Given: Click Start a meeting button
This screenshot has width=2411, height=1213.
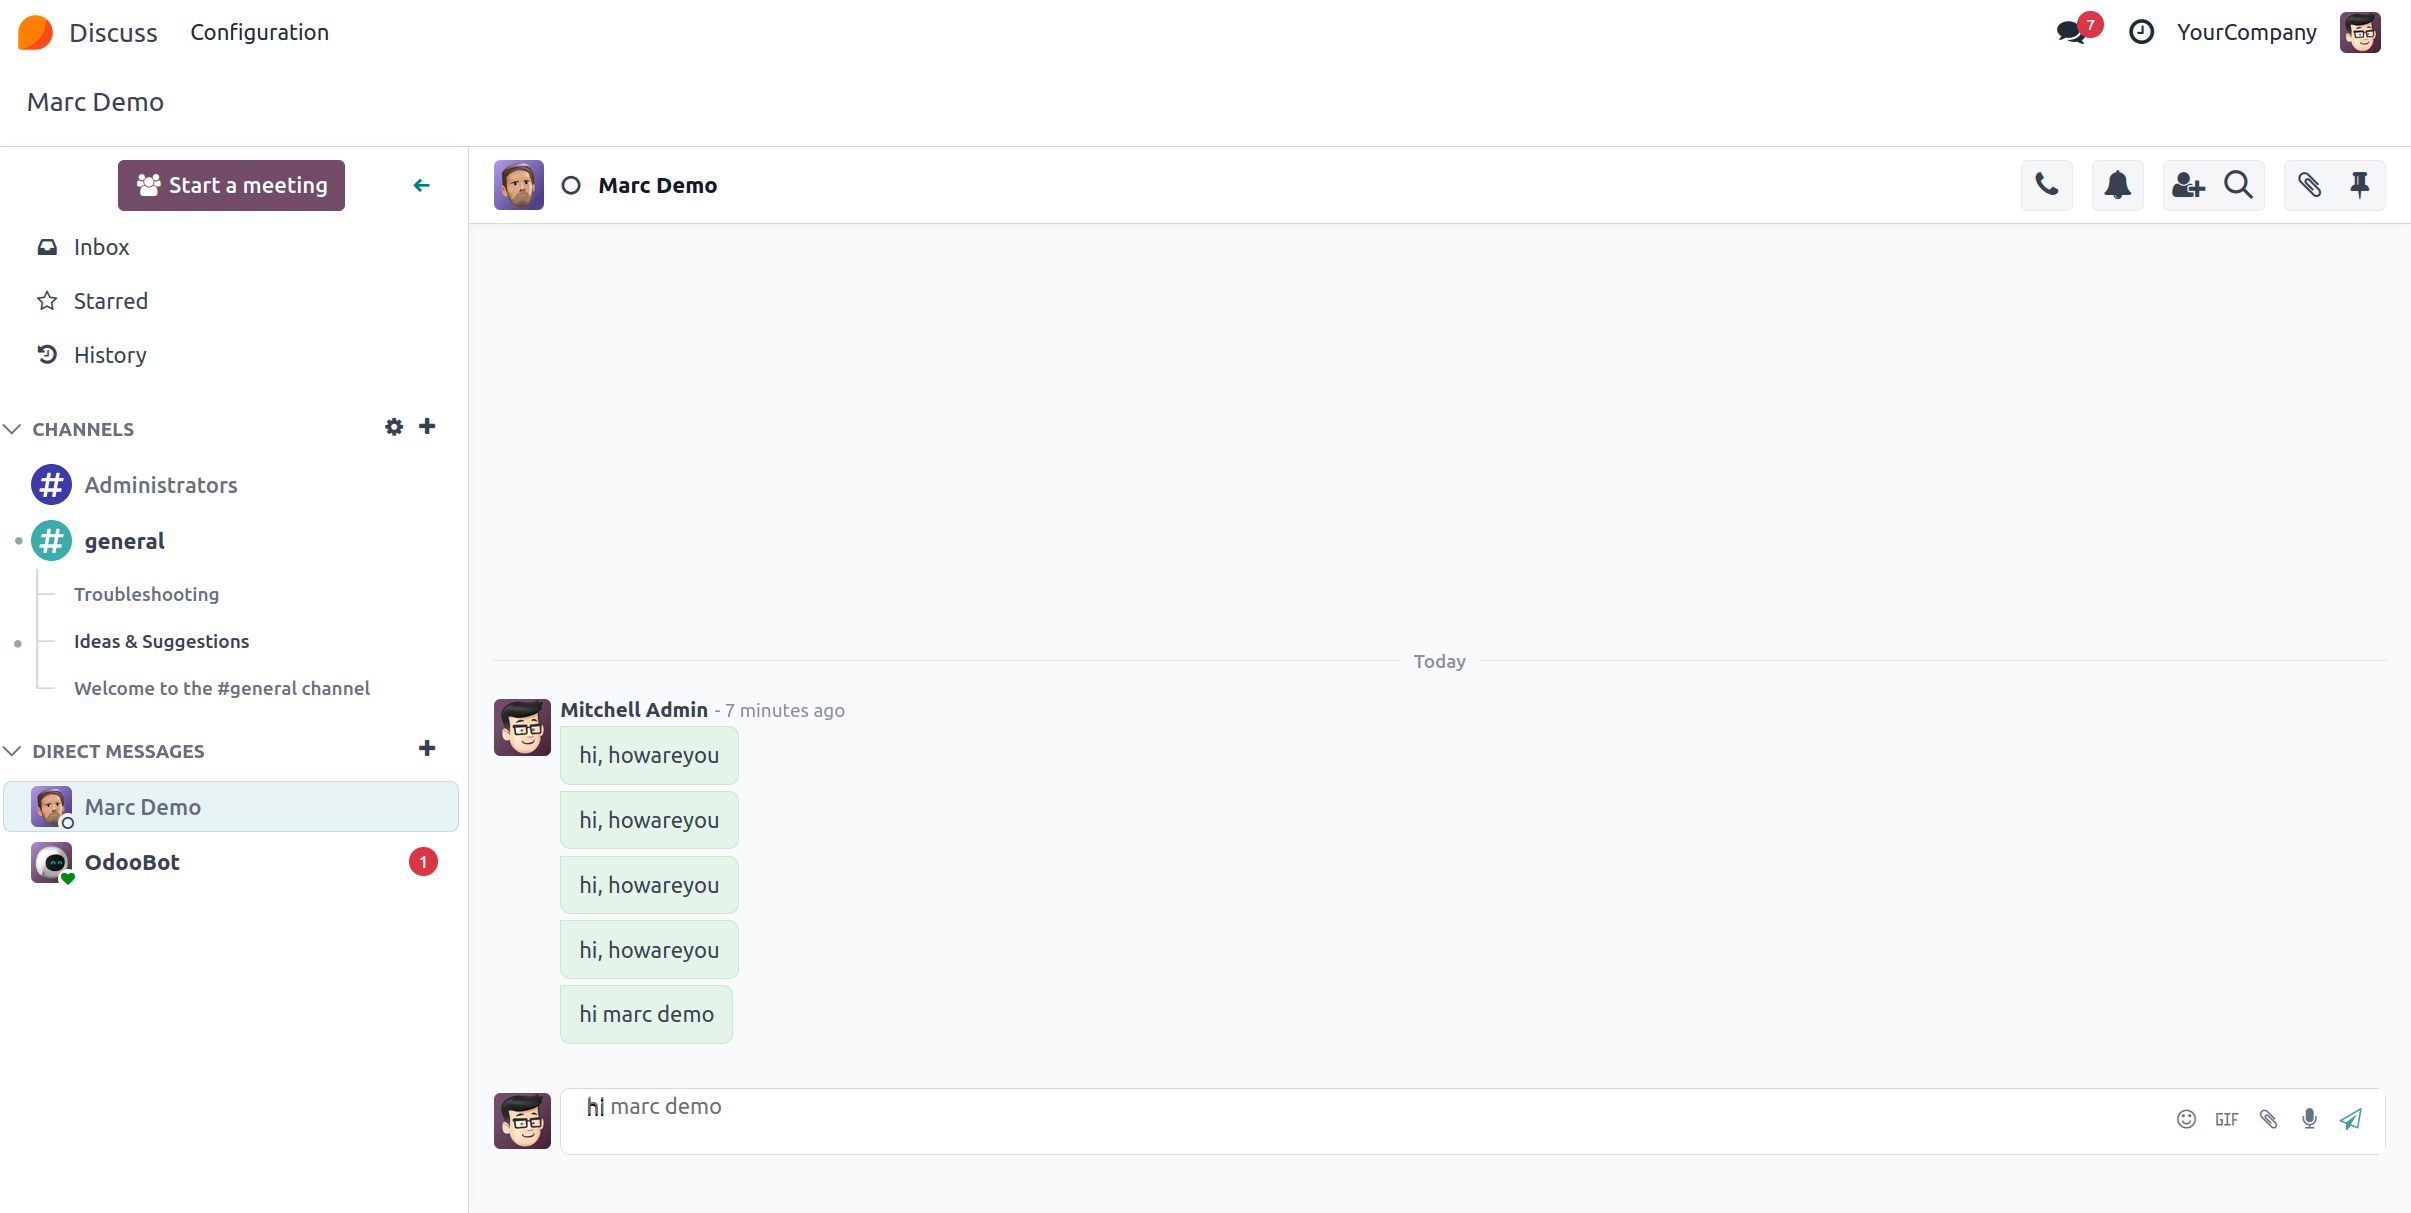Looking at the screenshot, I should pos(231,185).
